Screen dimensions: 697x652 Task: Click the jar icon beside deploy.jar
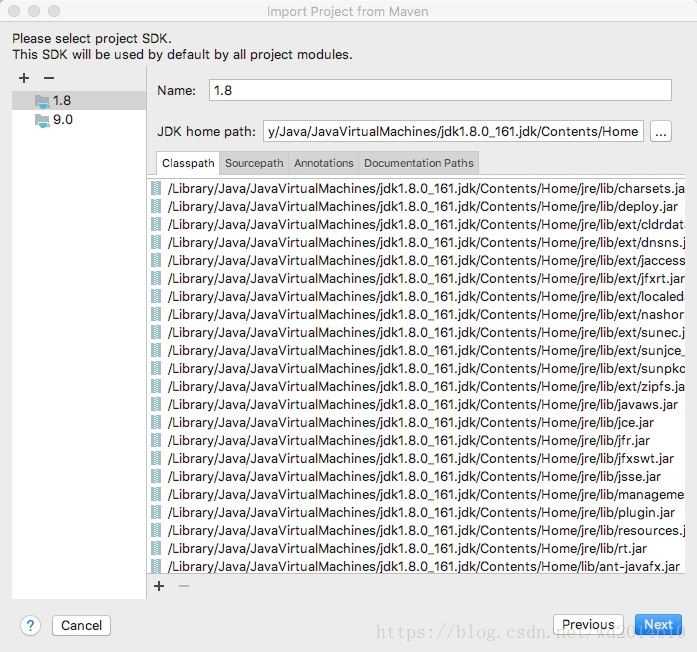156,207
